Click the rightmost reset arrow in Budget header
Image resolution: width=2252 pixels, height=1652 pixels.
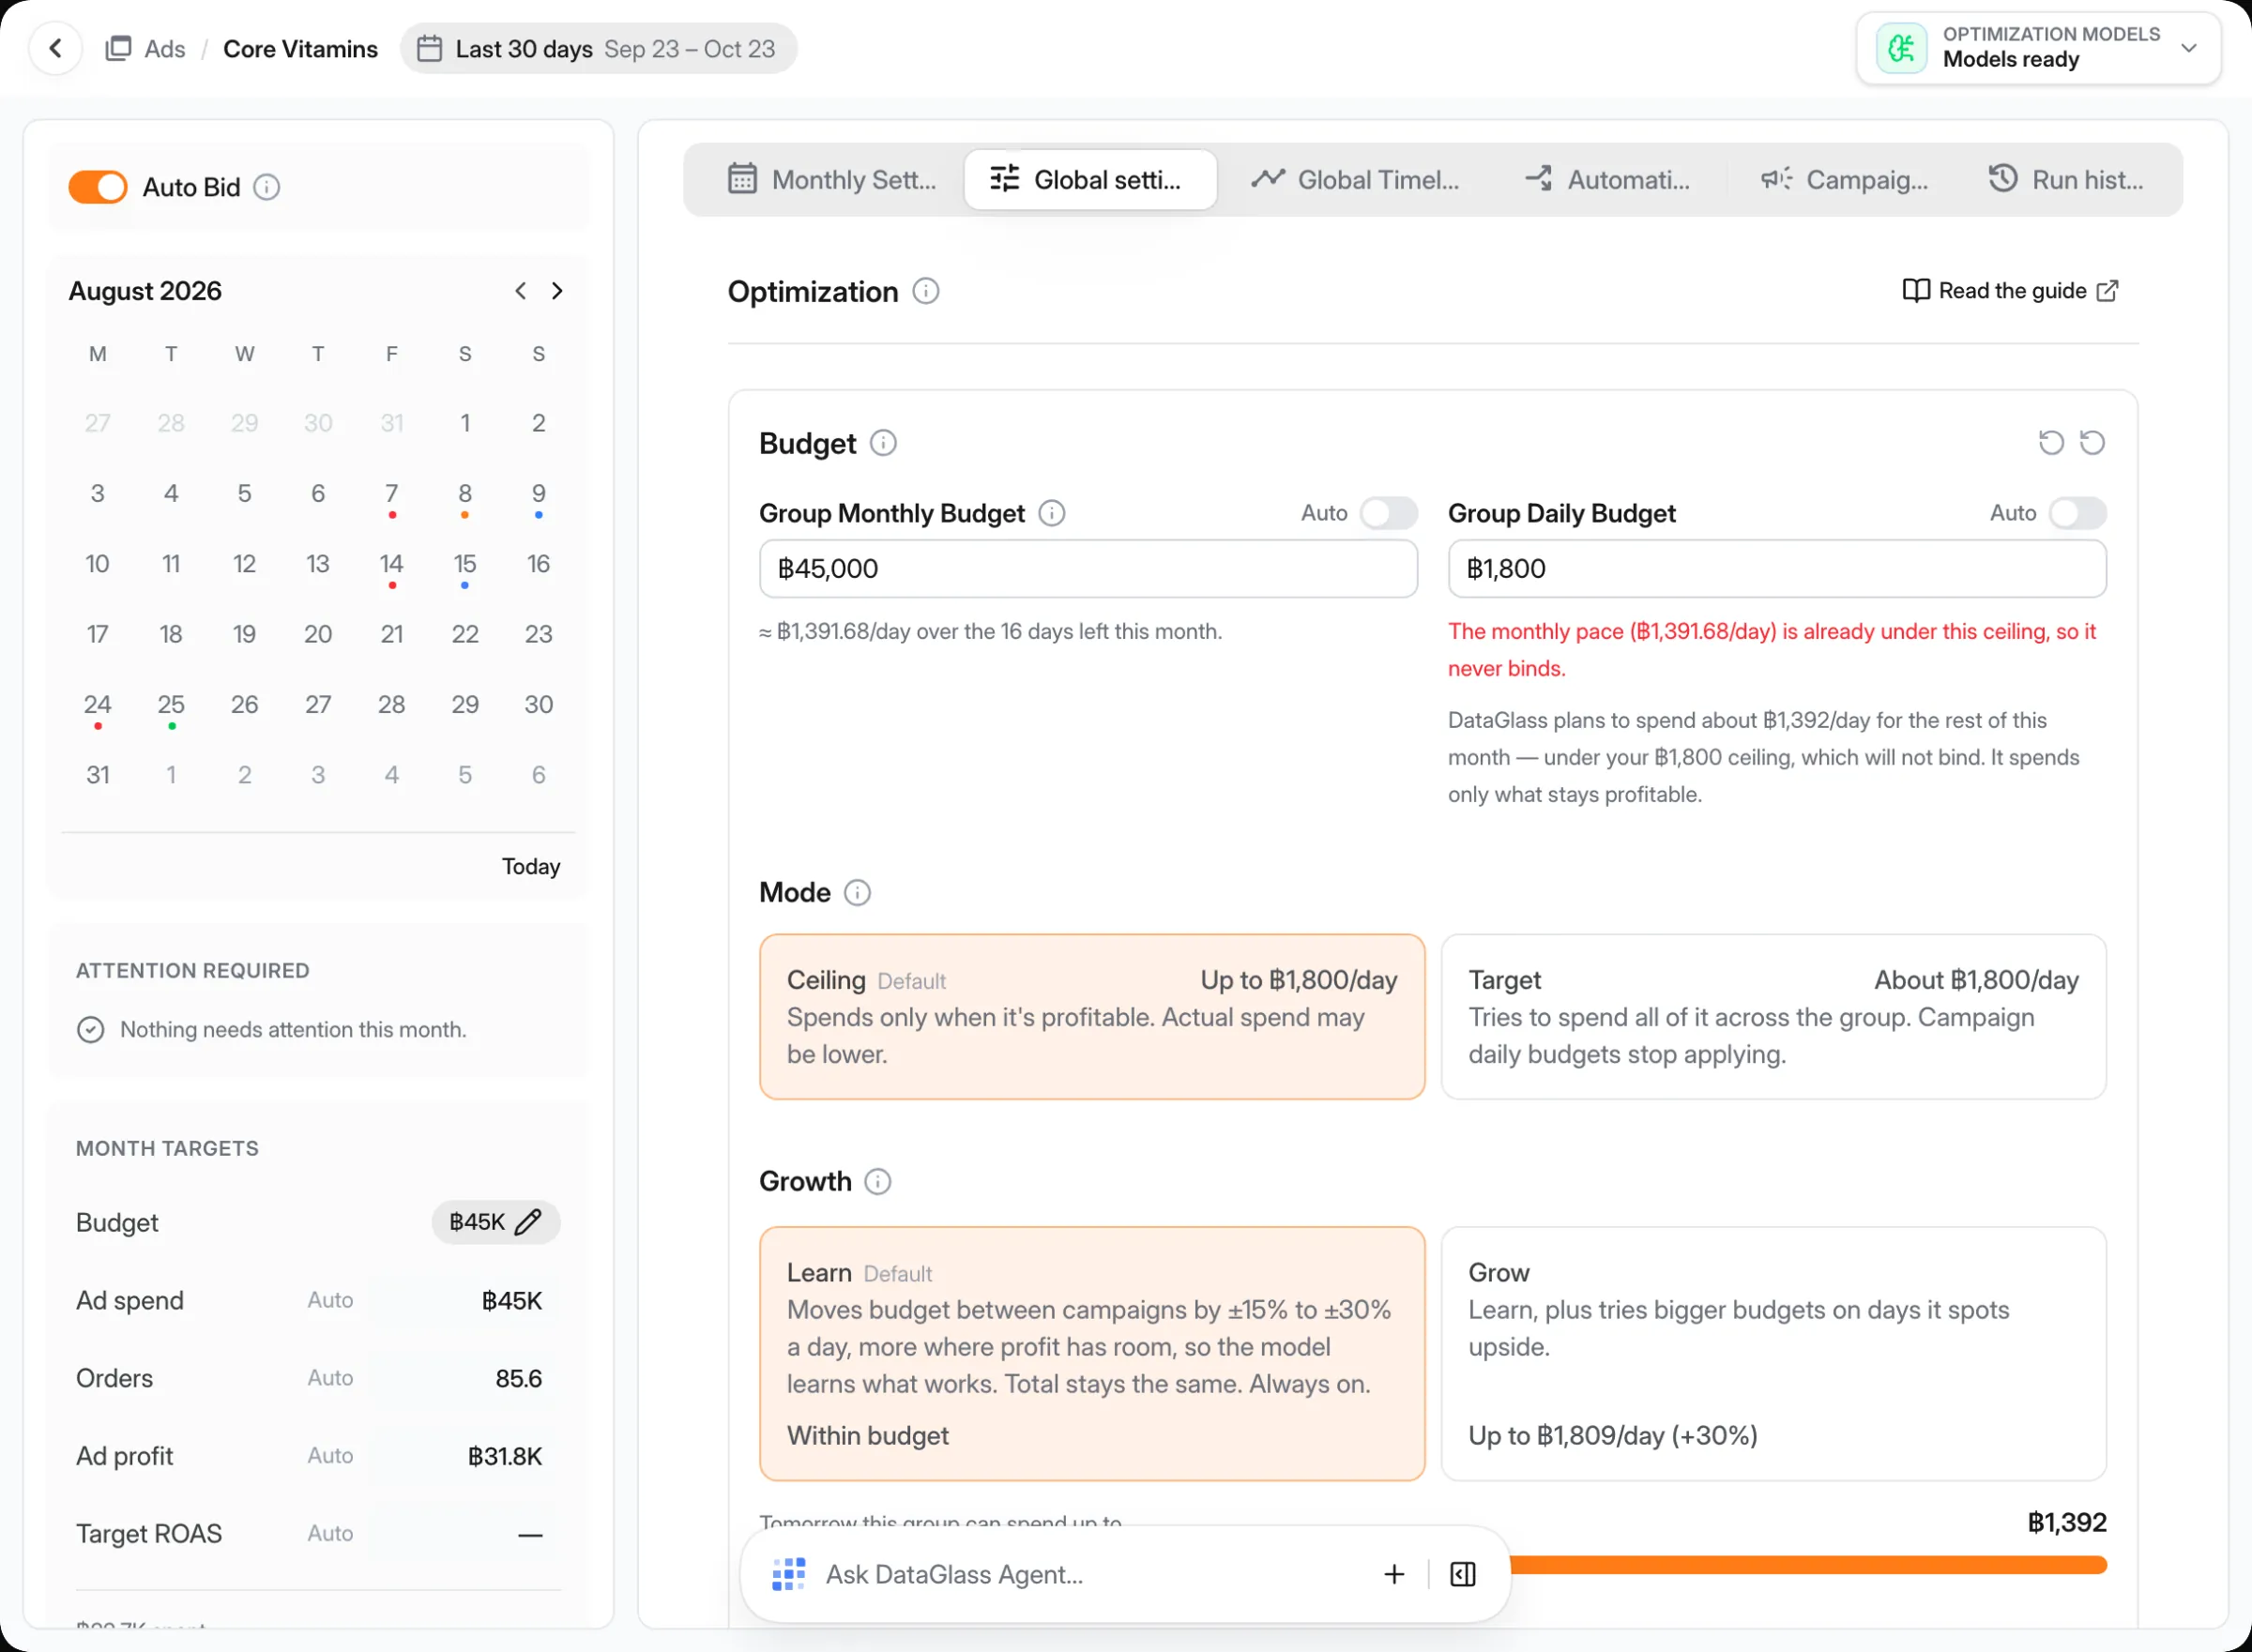pyautogui.click(x=2092, y=443)
